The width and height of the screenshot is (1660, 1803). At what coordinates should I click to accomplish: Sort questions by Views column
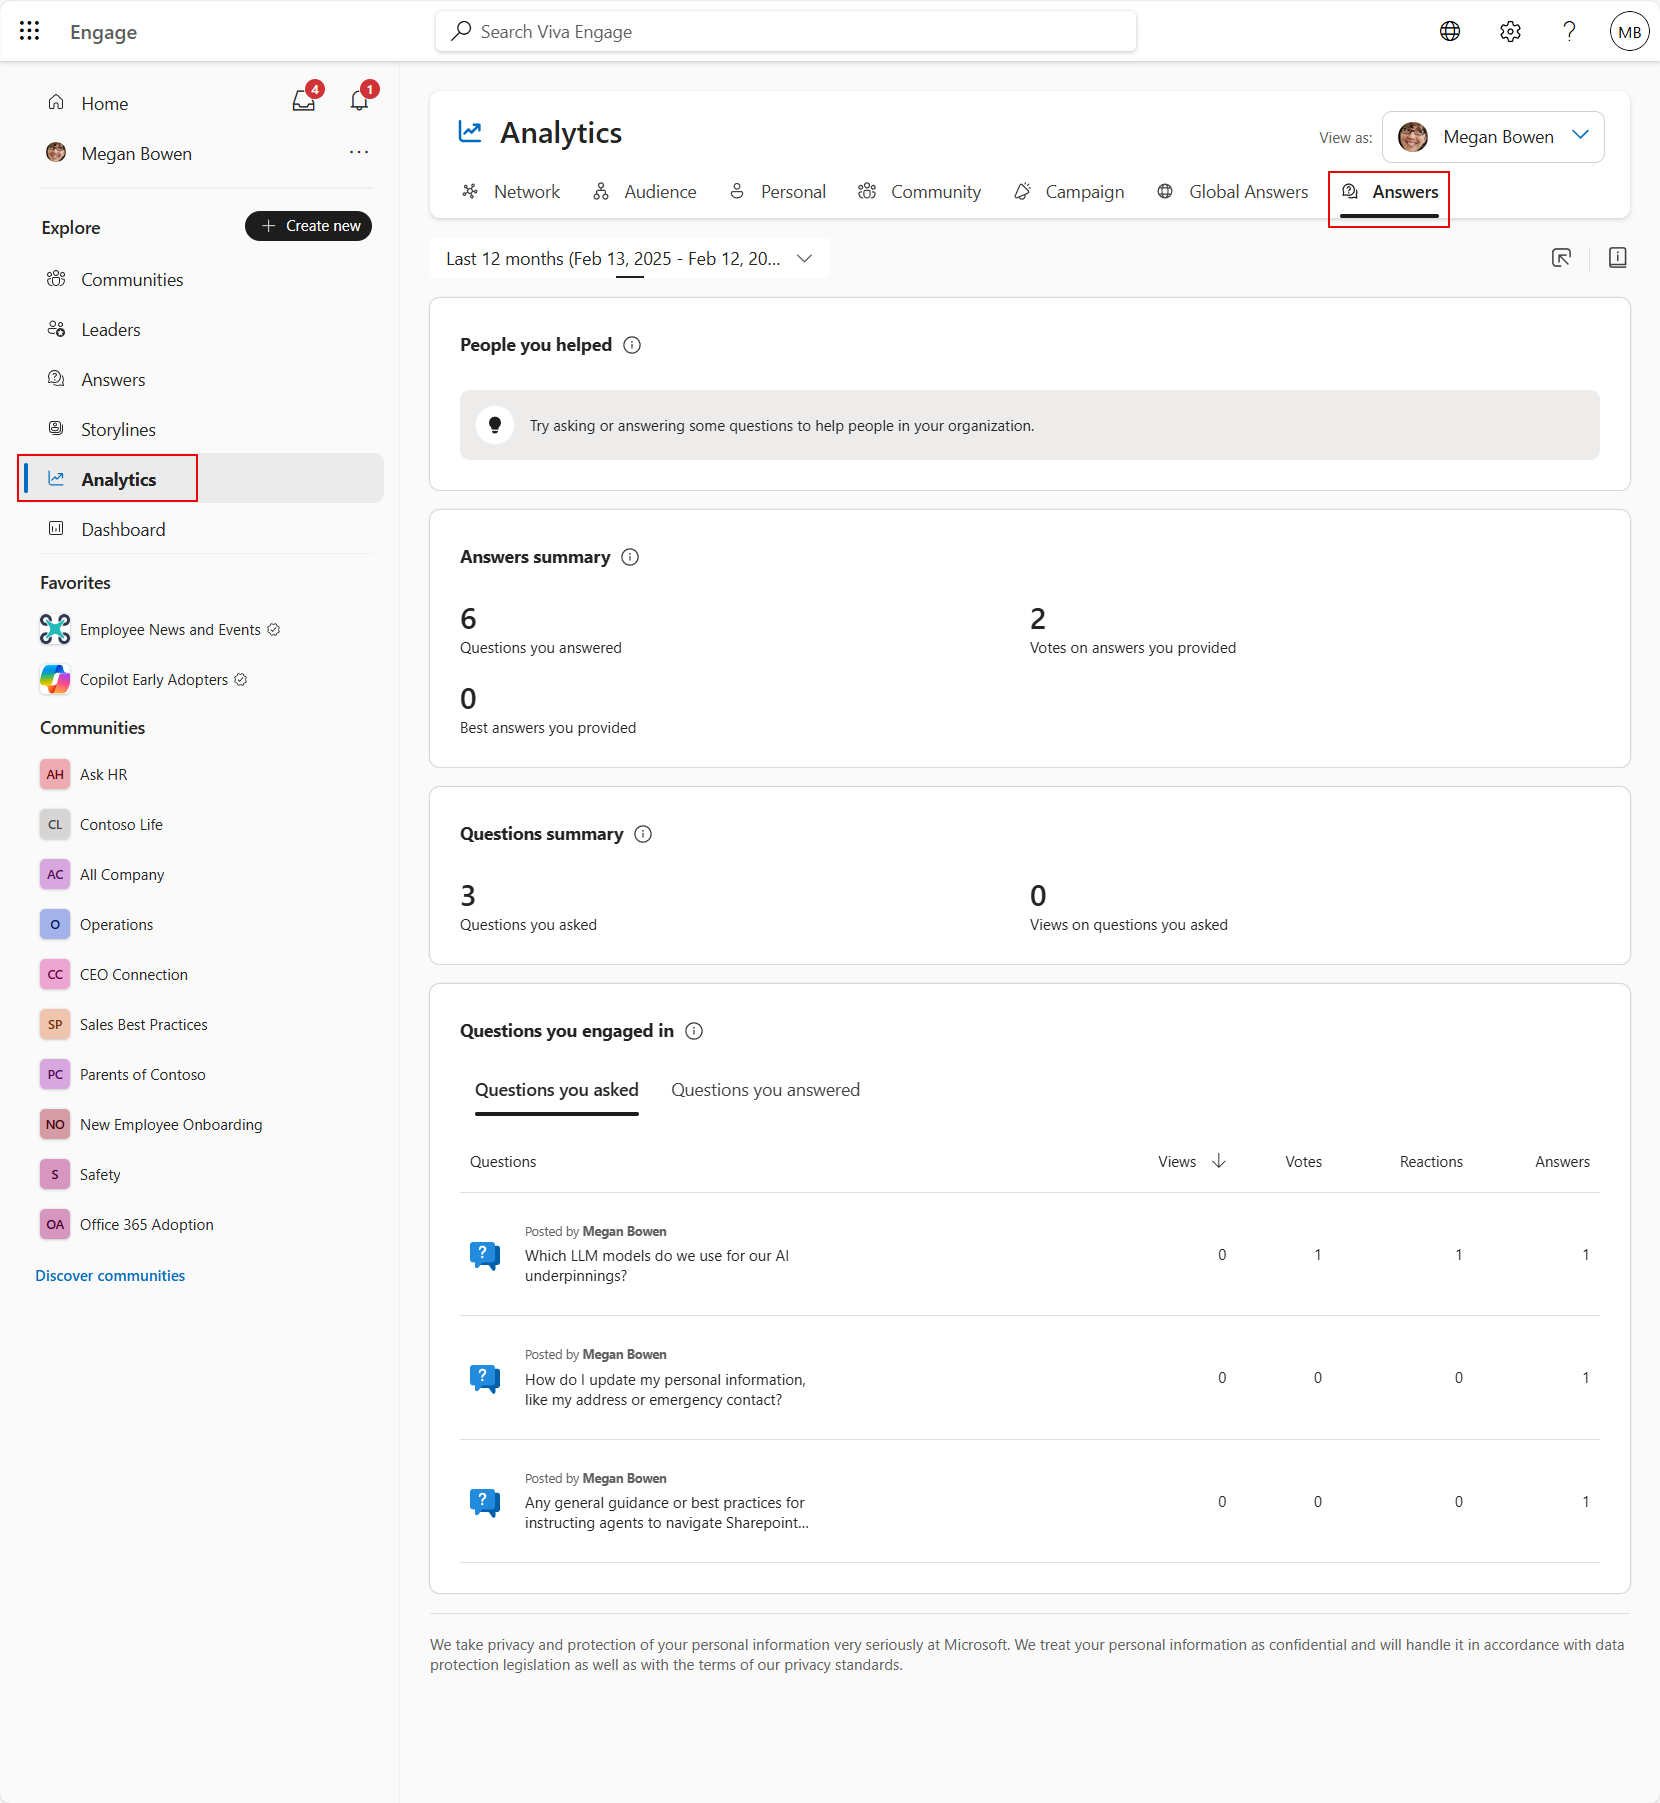(x=1191, y=1161)
